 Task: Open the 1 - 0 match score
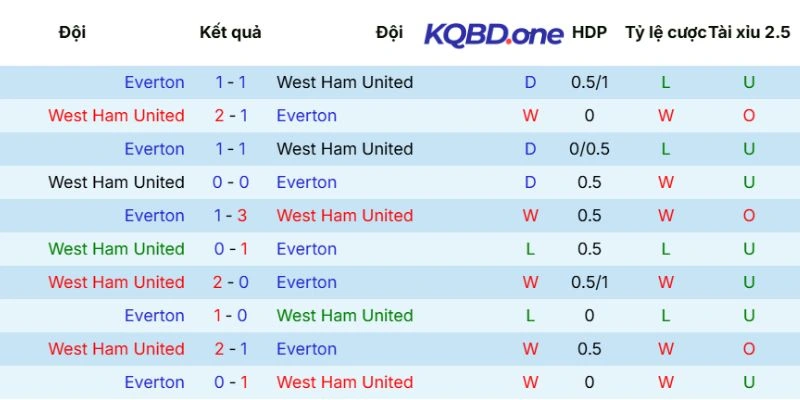231,316
